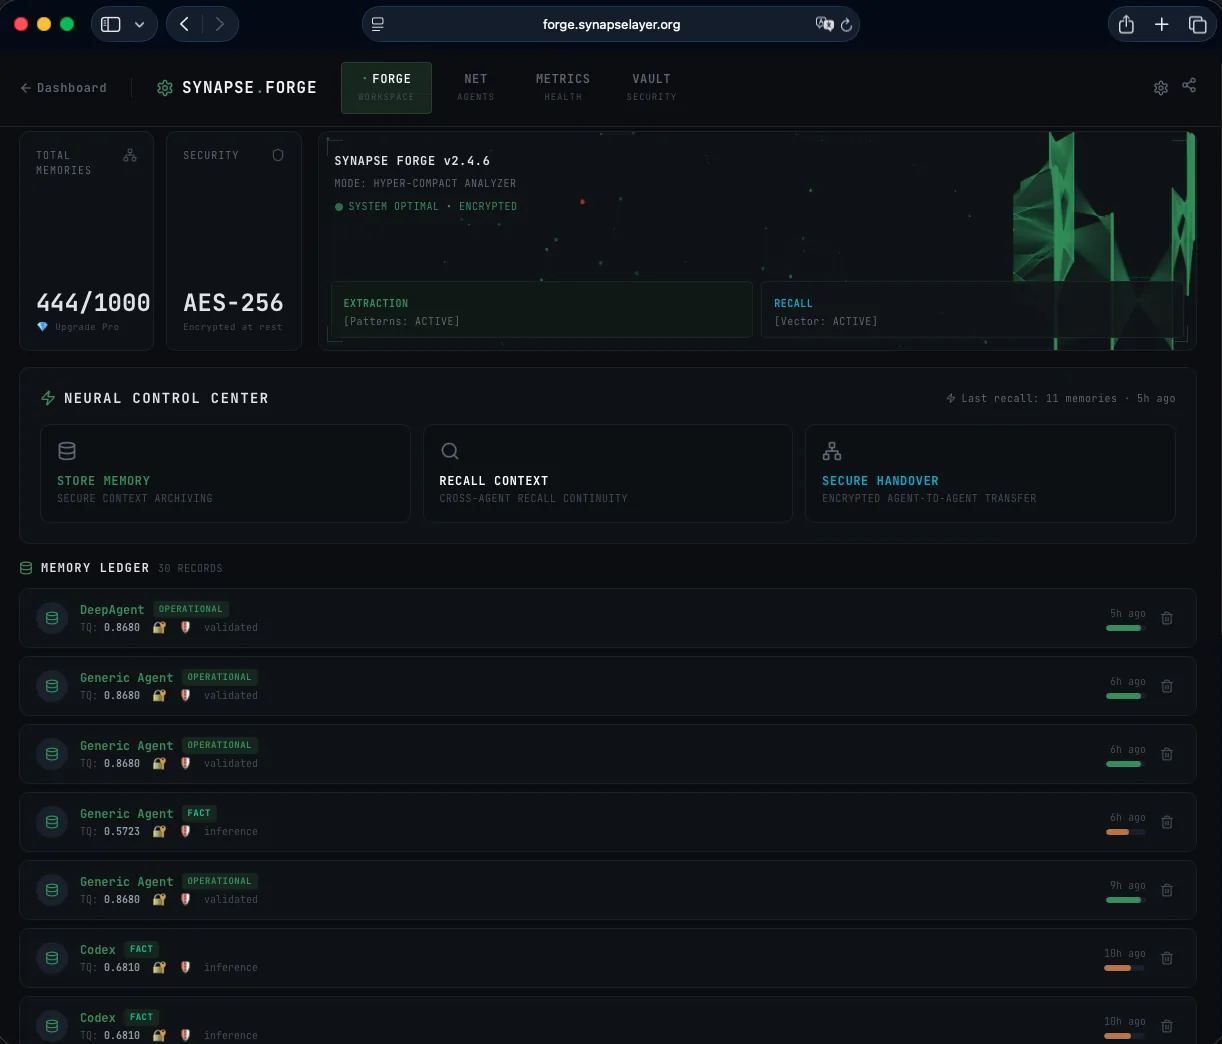Viewport: 1222px width, 1044px height.
Task: Reload the page with the refresh icon
Action: tap(847, 25)
